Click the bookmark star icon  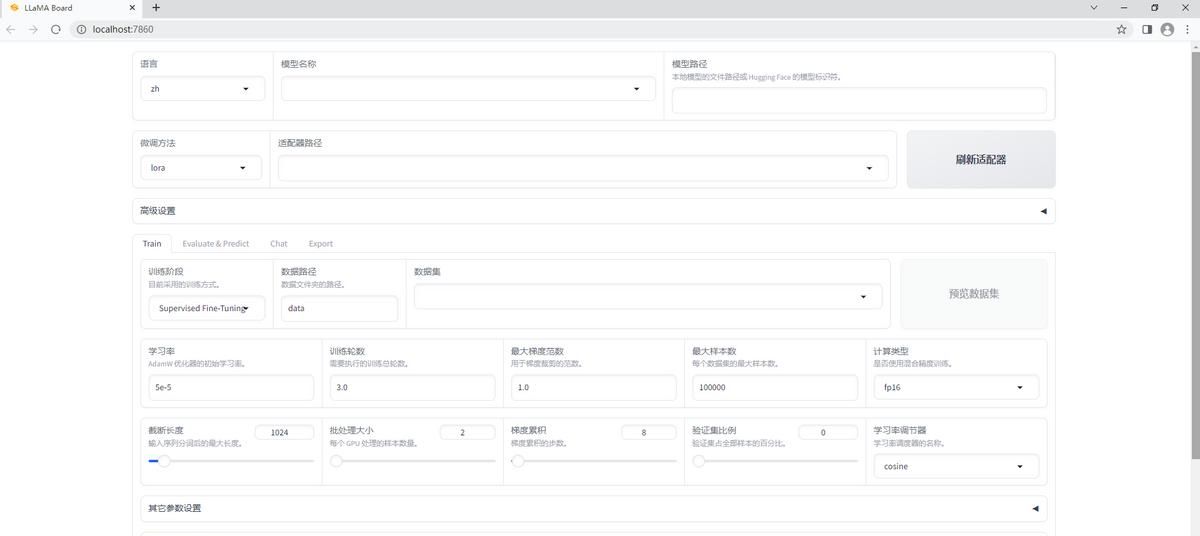pyautogui.click(x=1122, y=29)
